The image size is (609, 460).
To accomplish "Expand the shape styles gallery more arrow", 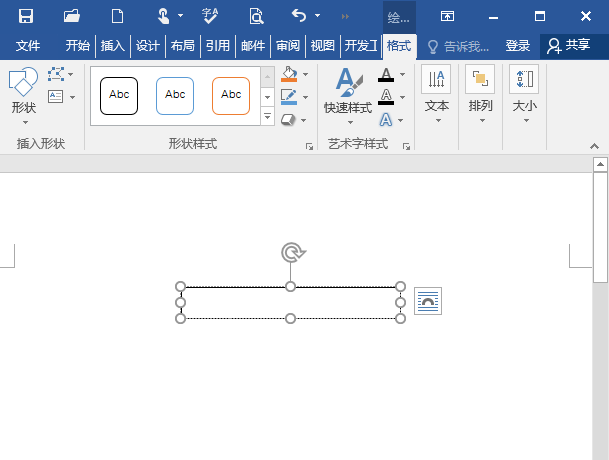I will coord(267,117).
